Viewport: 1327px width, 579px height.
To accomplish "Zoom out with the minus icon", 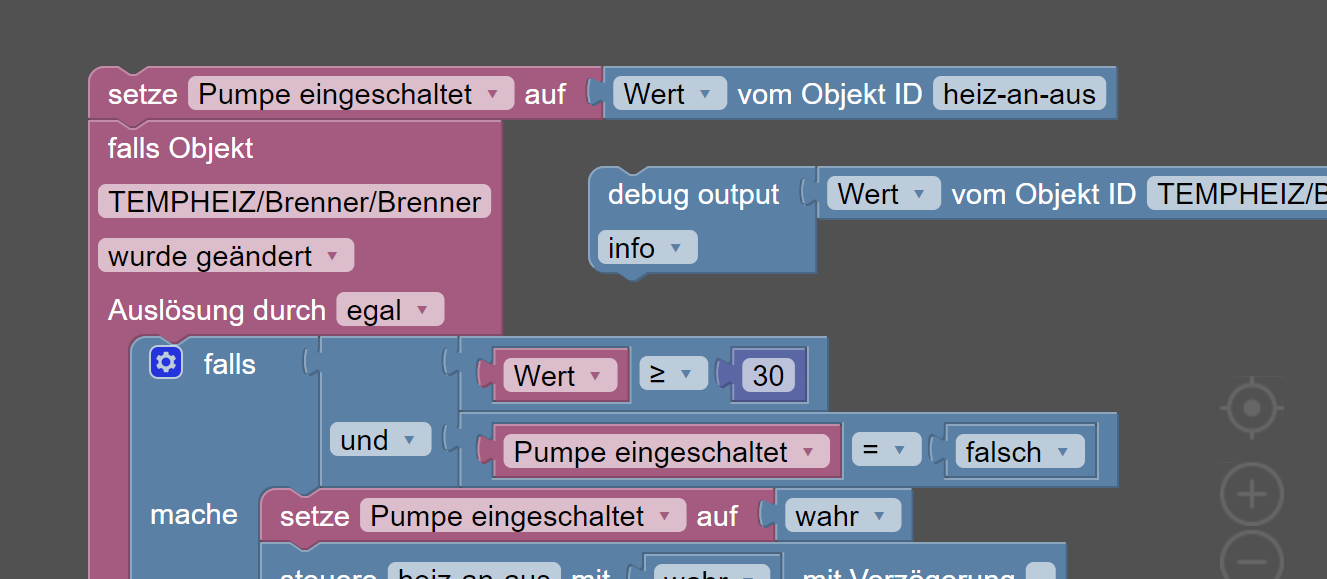I will point(1251,558).
